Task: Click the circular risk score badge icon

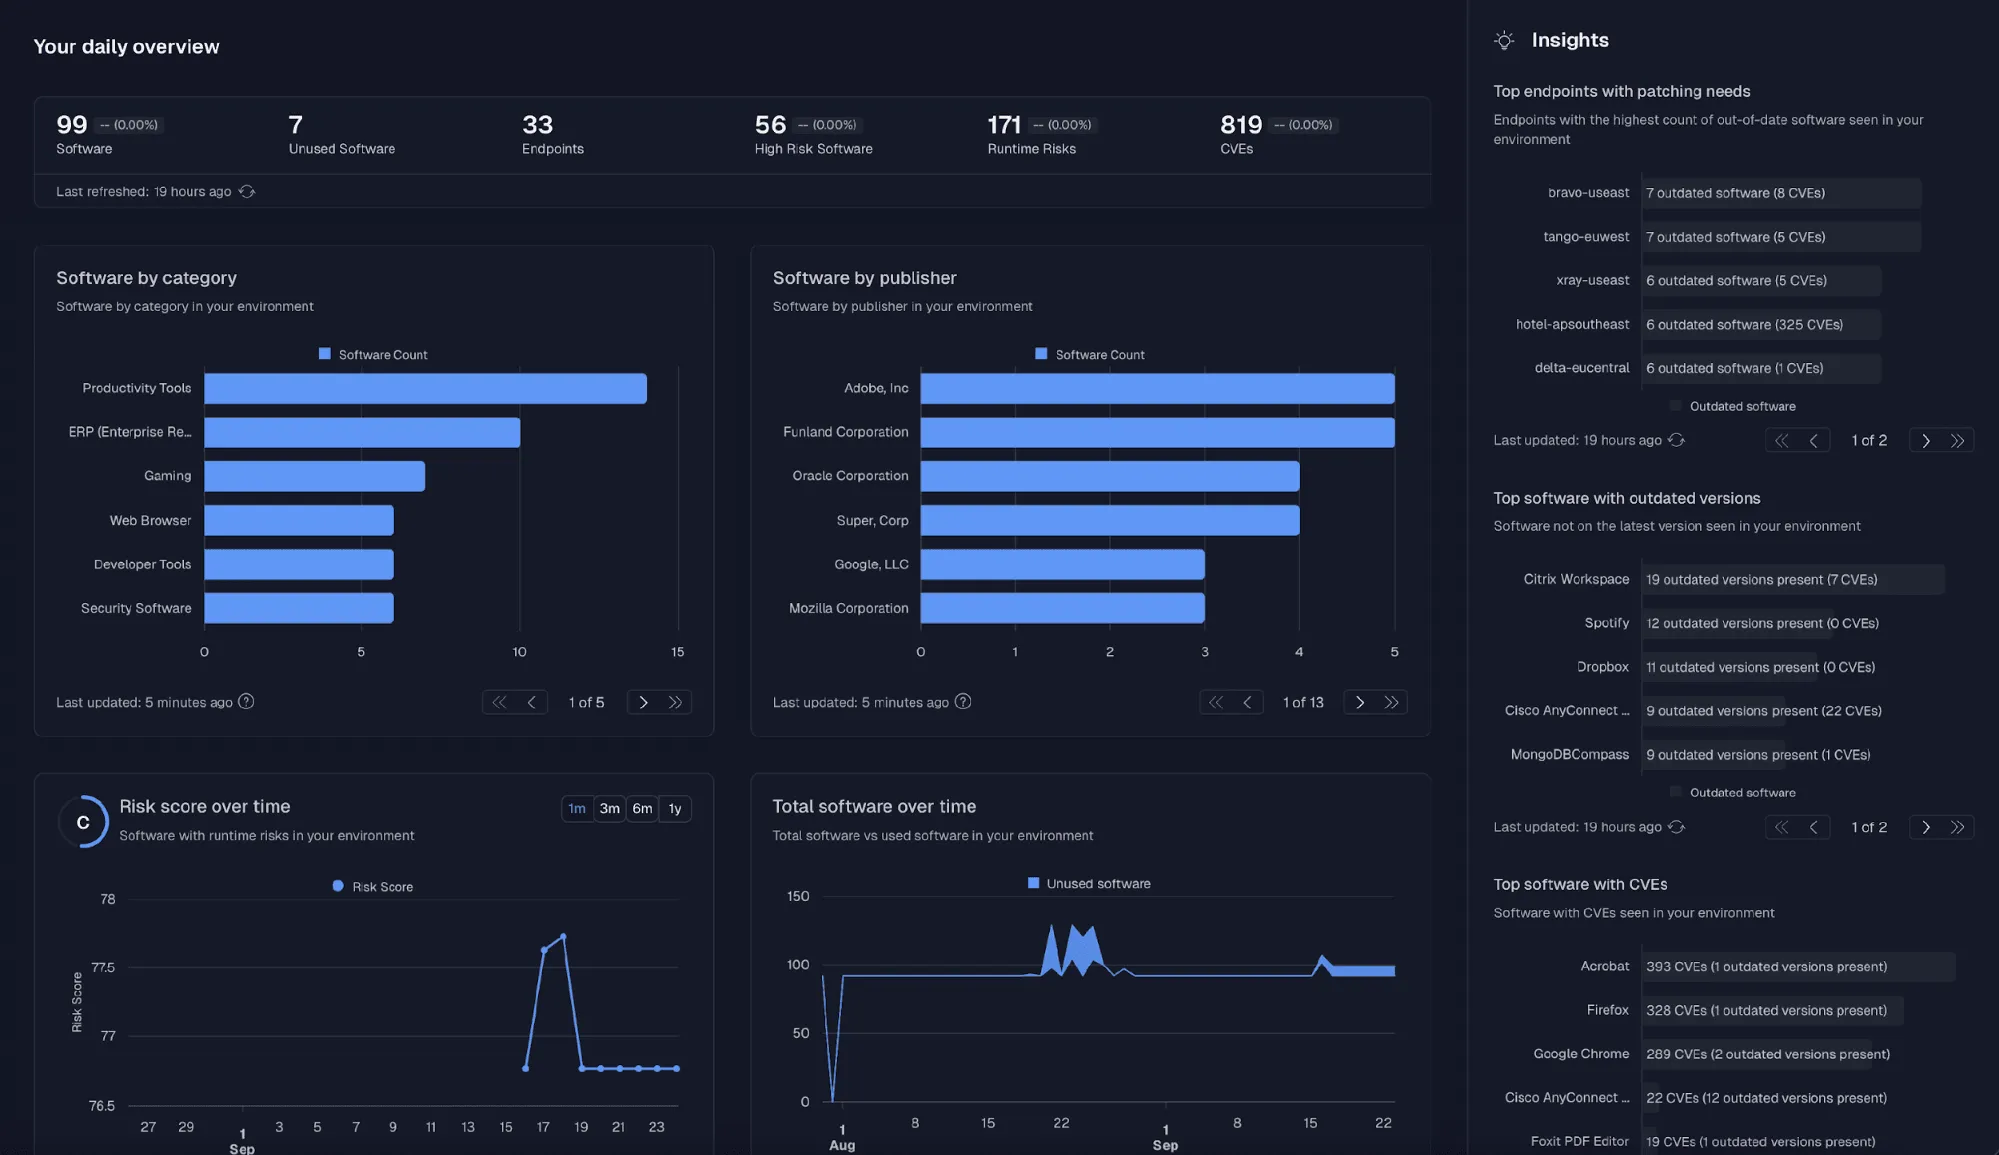Action: click(84, 821)
